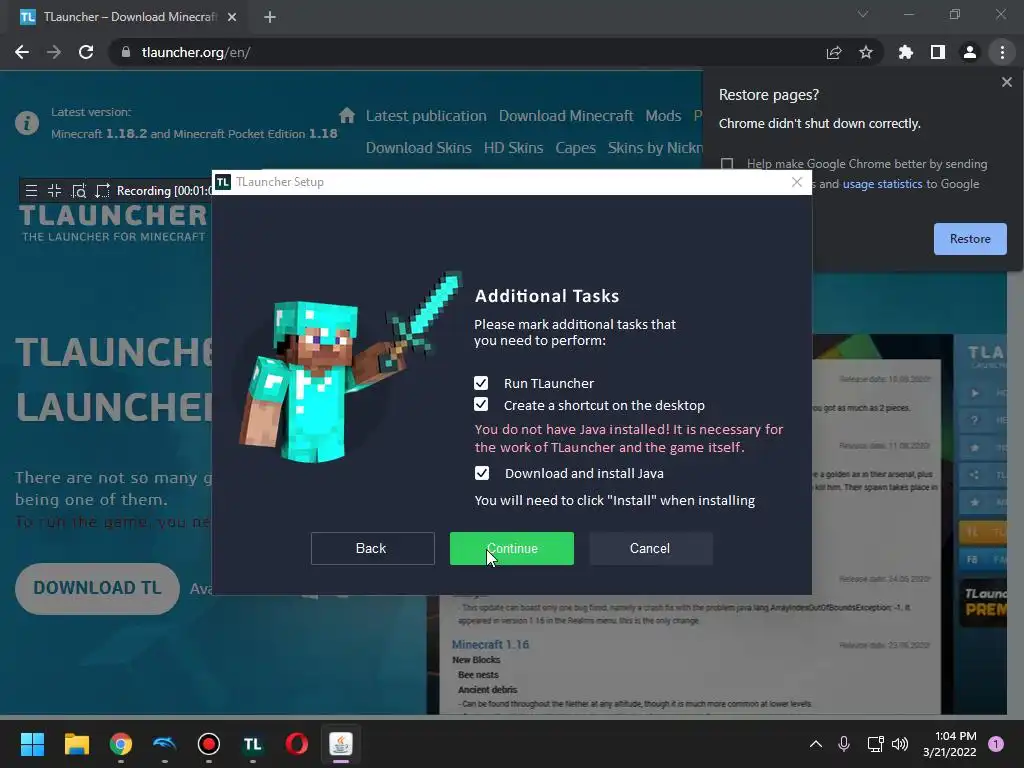The height and width of the screenshot is (768, 1024).
Task: Click the TLauncher site logo
Action: pyautogui.click(x=113, y=223)
